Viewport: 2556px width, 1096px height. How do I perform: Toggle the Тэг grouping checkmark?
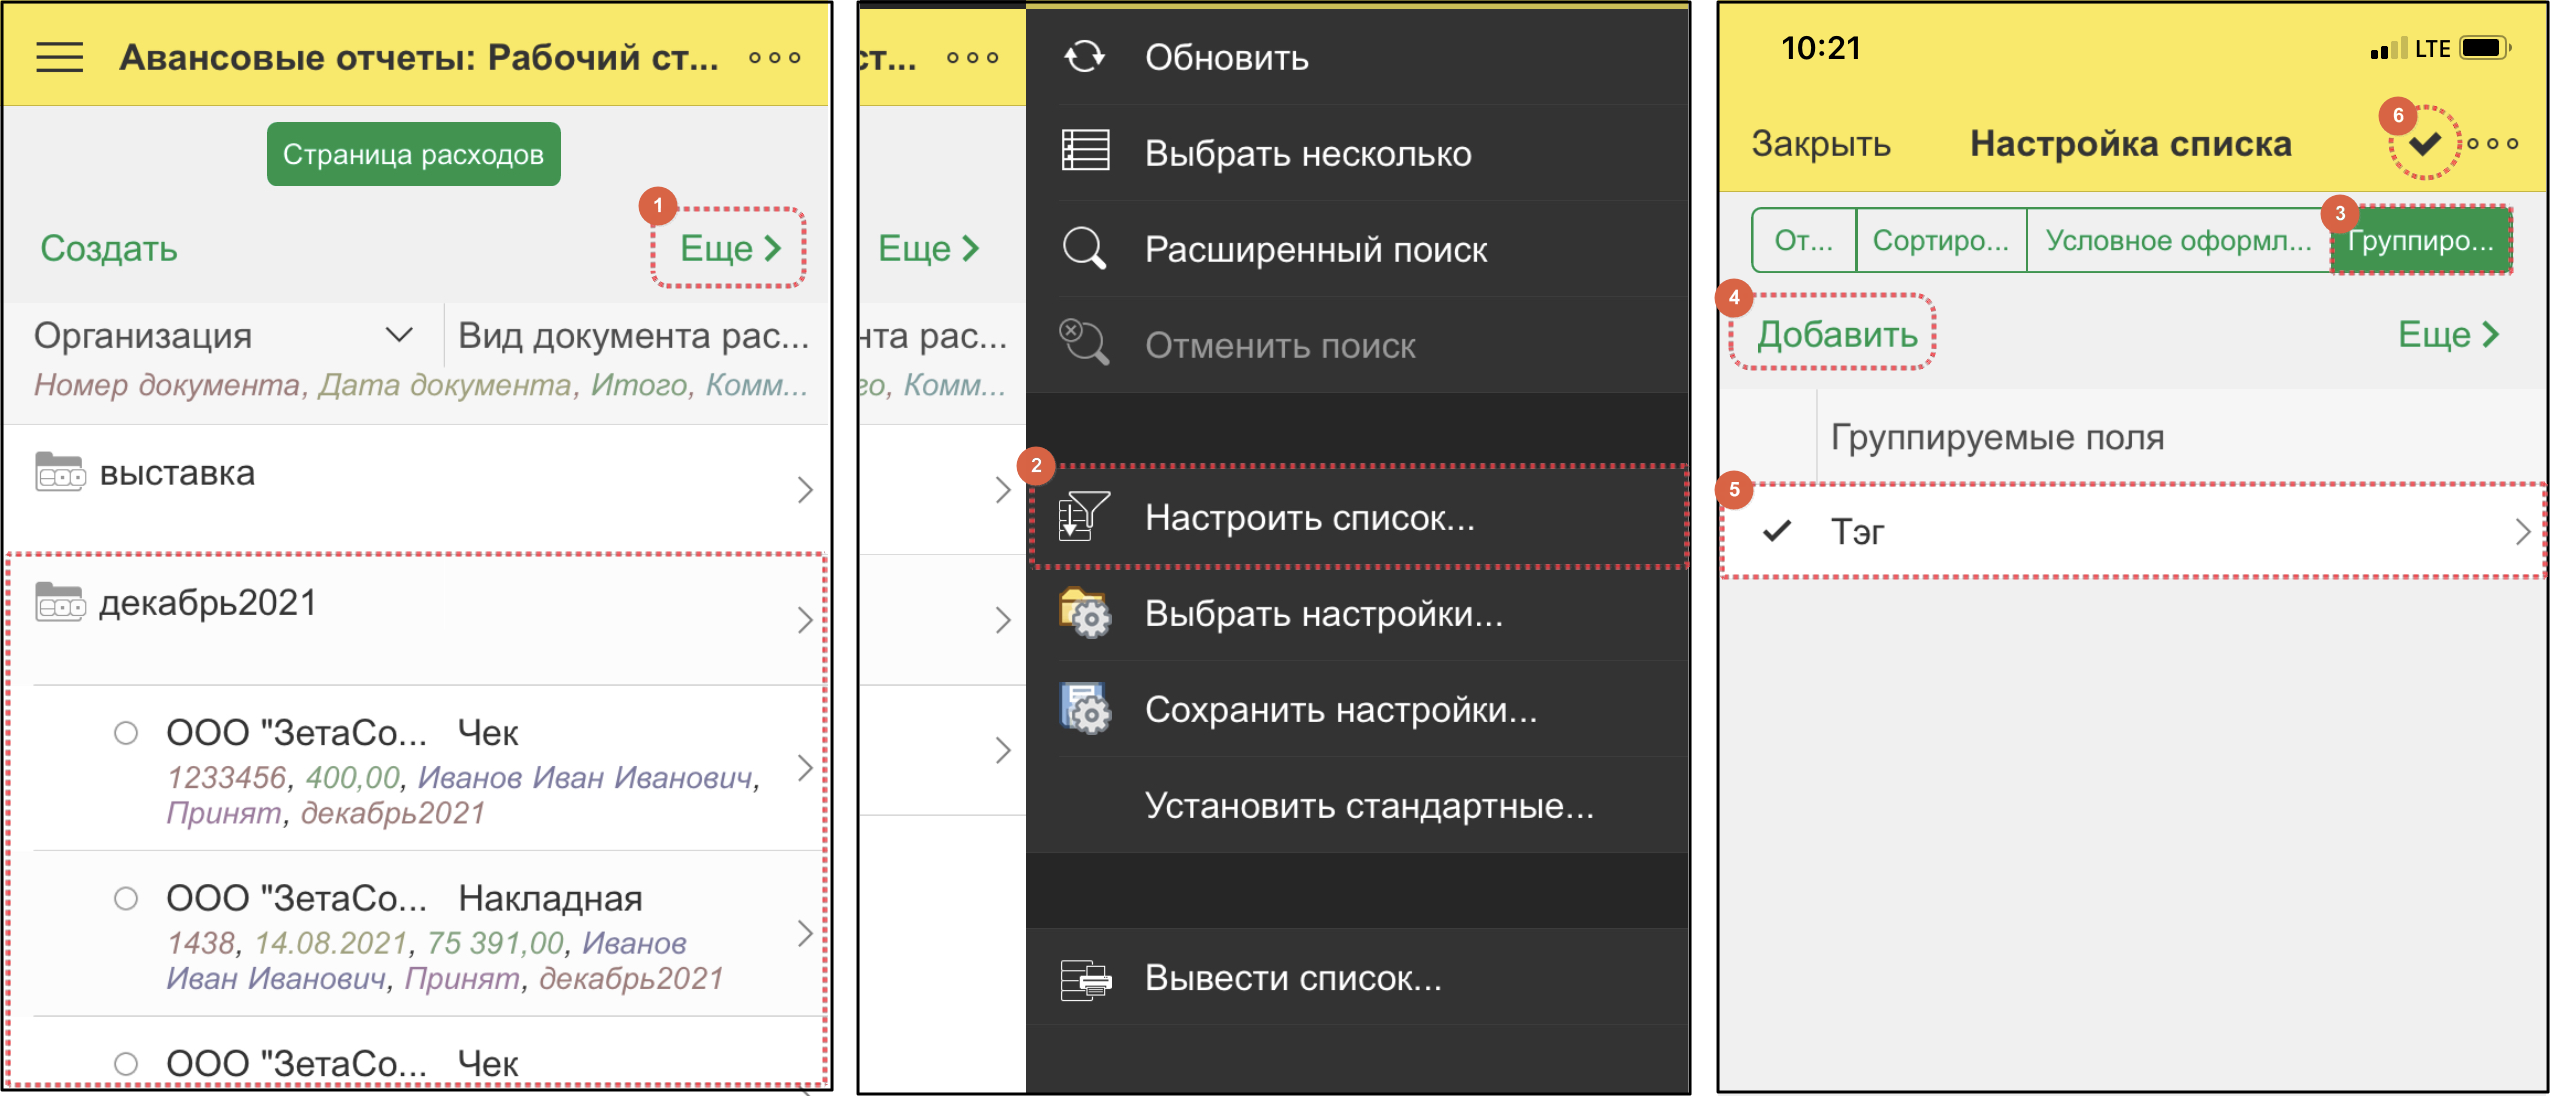click(x=1776, y=531)
